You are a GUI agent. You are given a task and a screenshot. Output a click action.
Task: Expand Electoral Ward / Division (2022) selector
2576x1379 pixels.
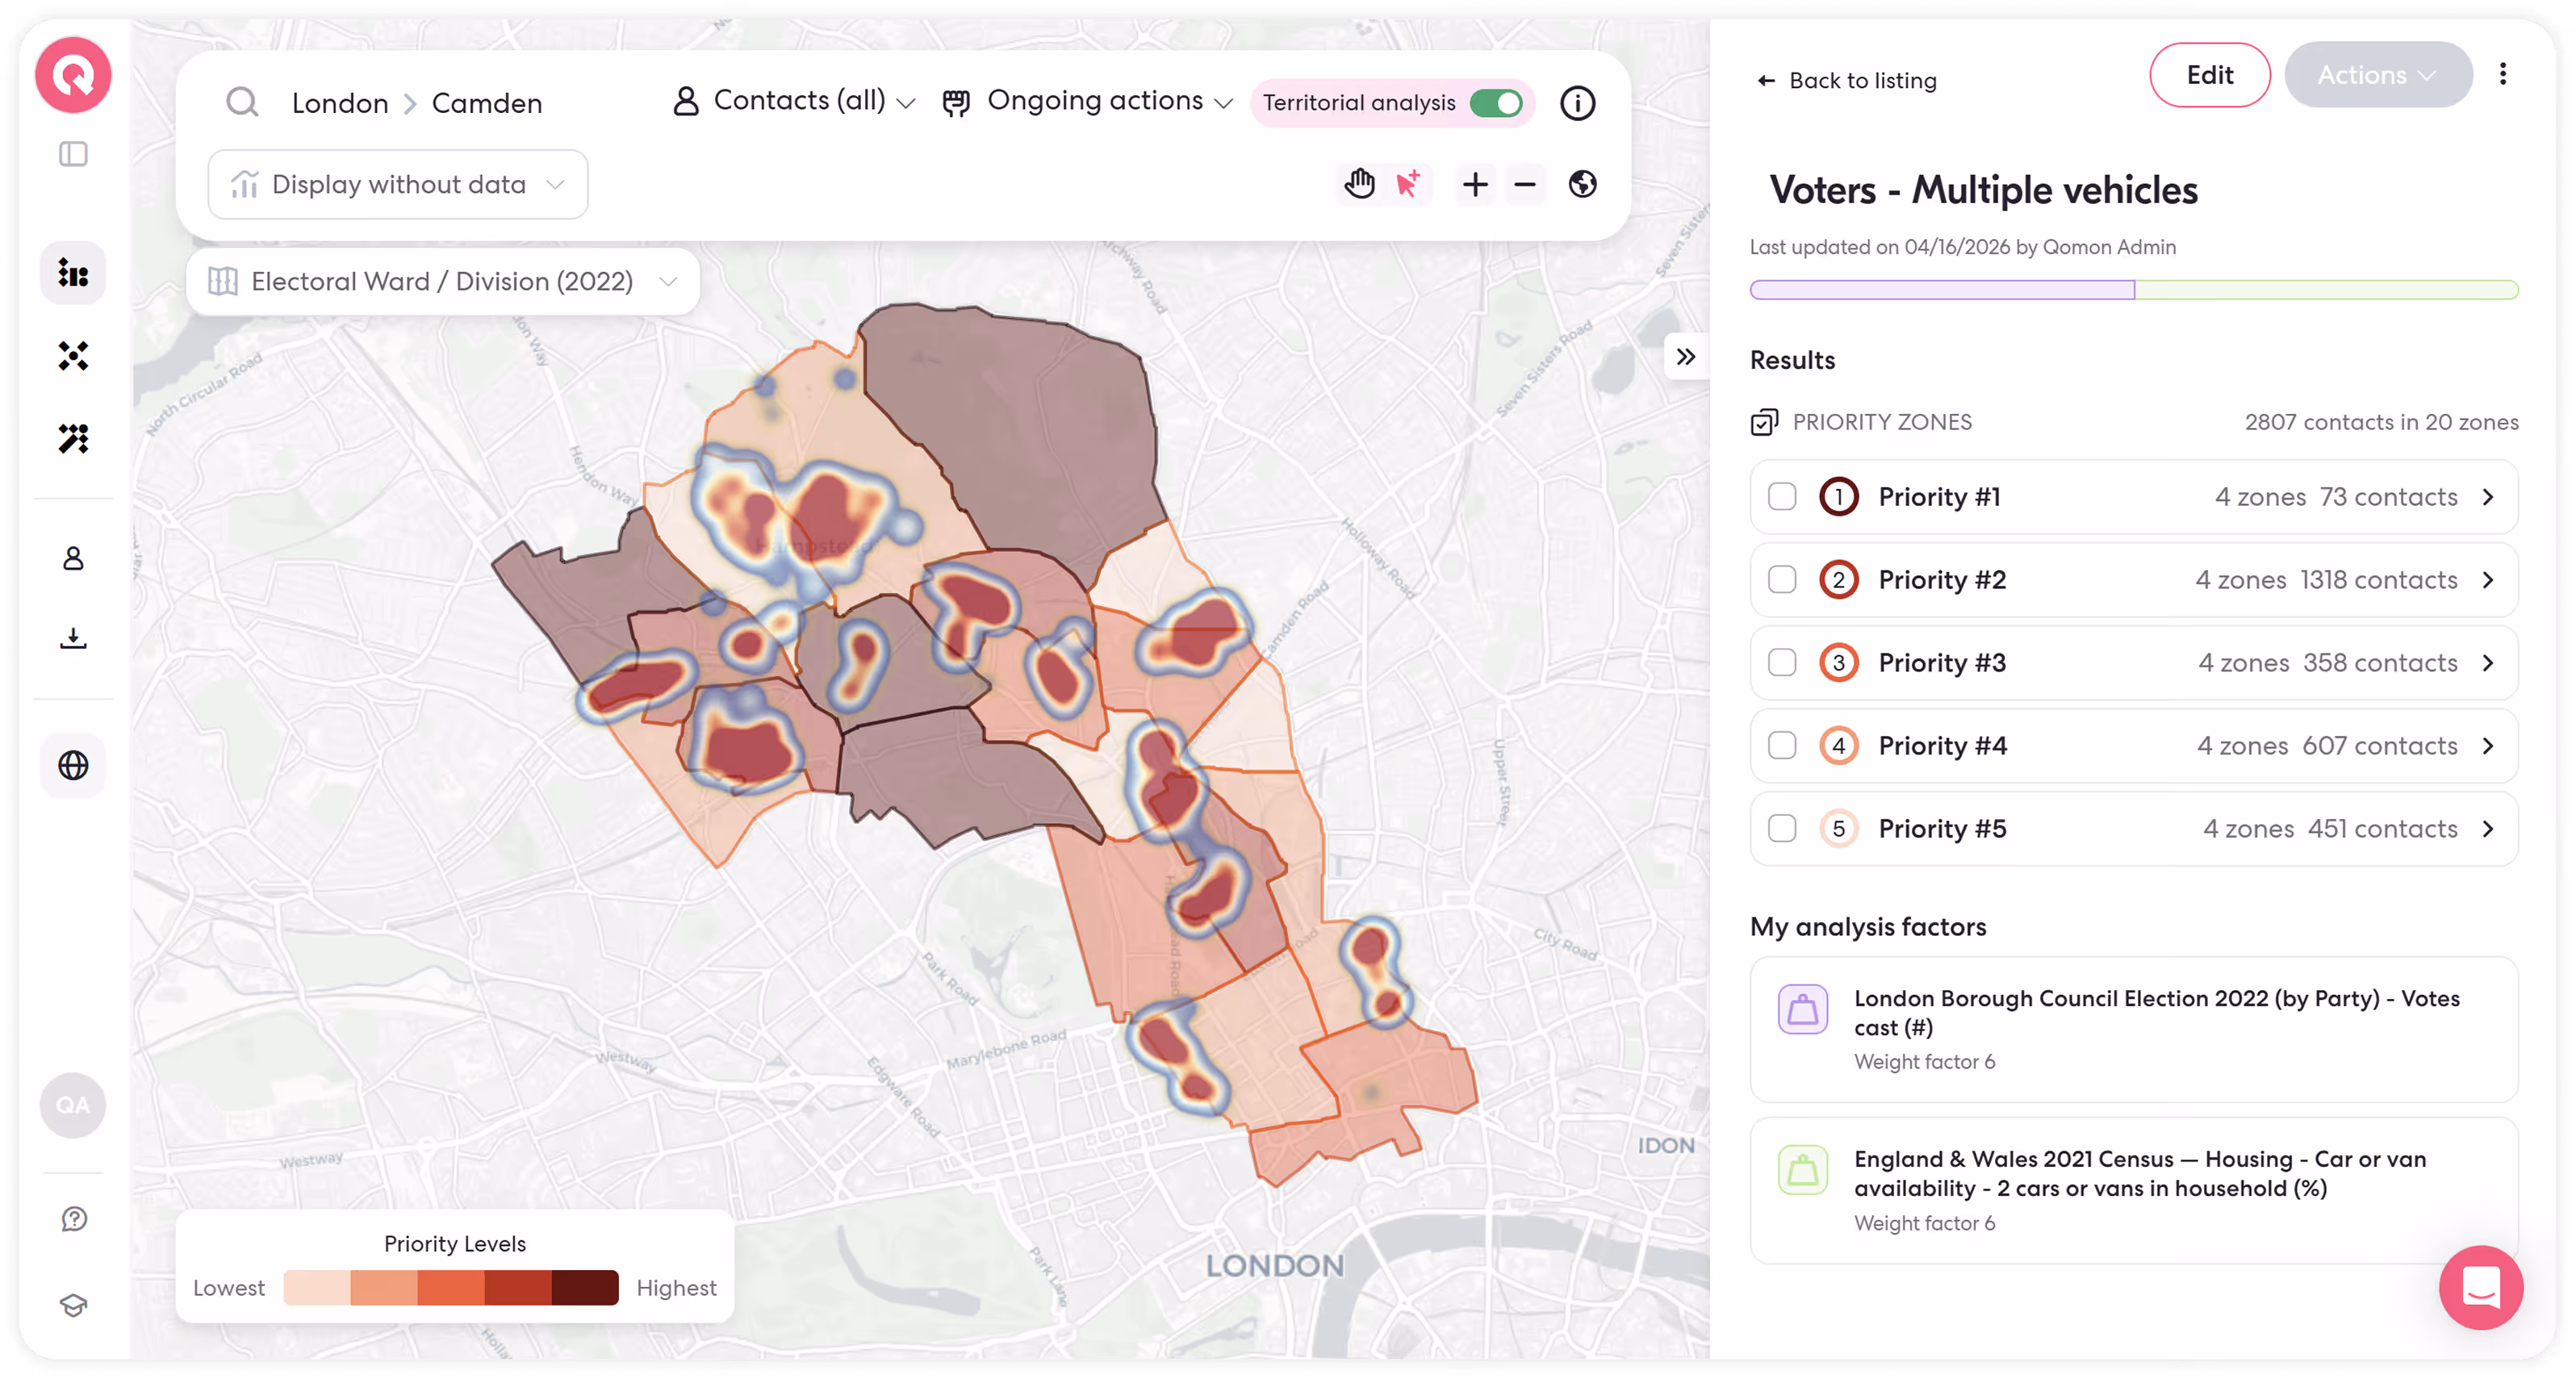[443, 282]
